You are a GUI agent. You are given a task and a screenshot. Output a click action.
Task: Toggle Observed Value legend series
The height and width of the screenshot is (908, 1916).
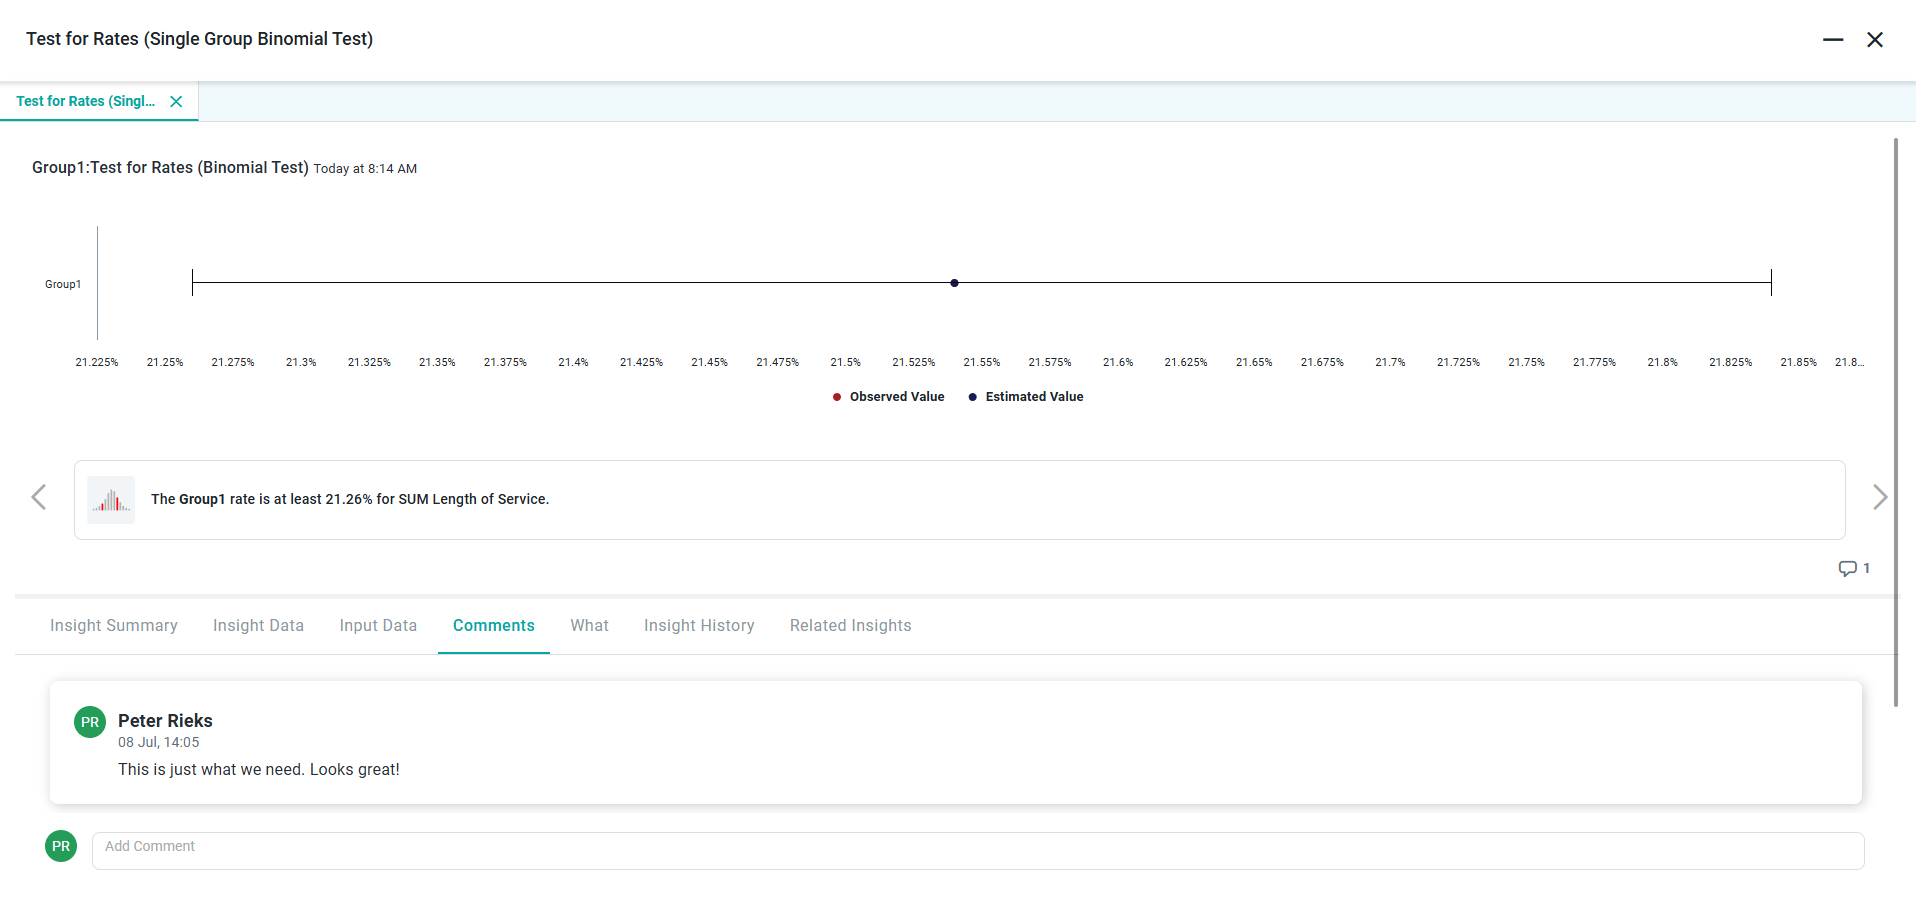click(x=888, y=397)
